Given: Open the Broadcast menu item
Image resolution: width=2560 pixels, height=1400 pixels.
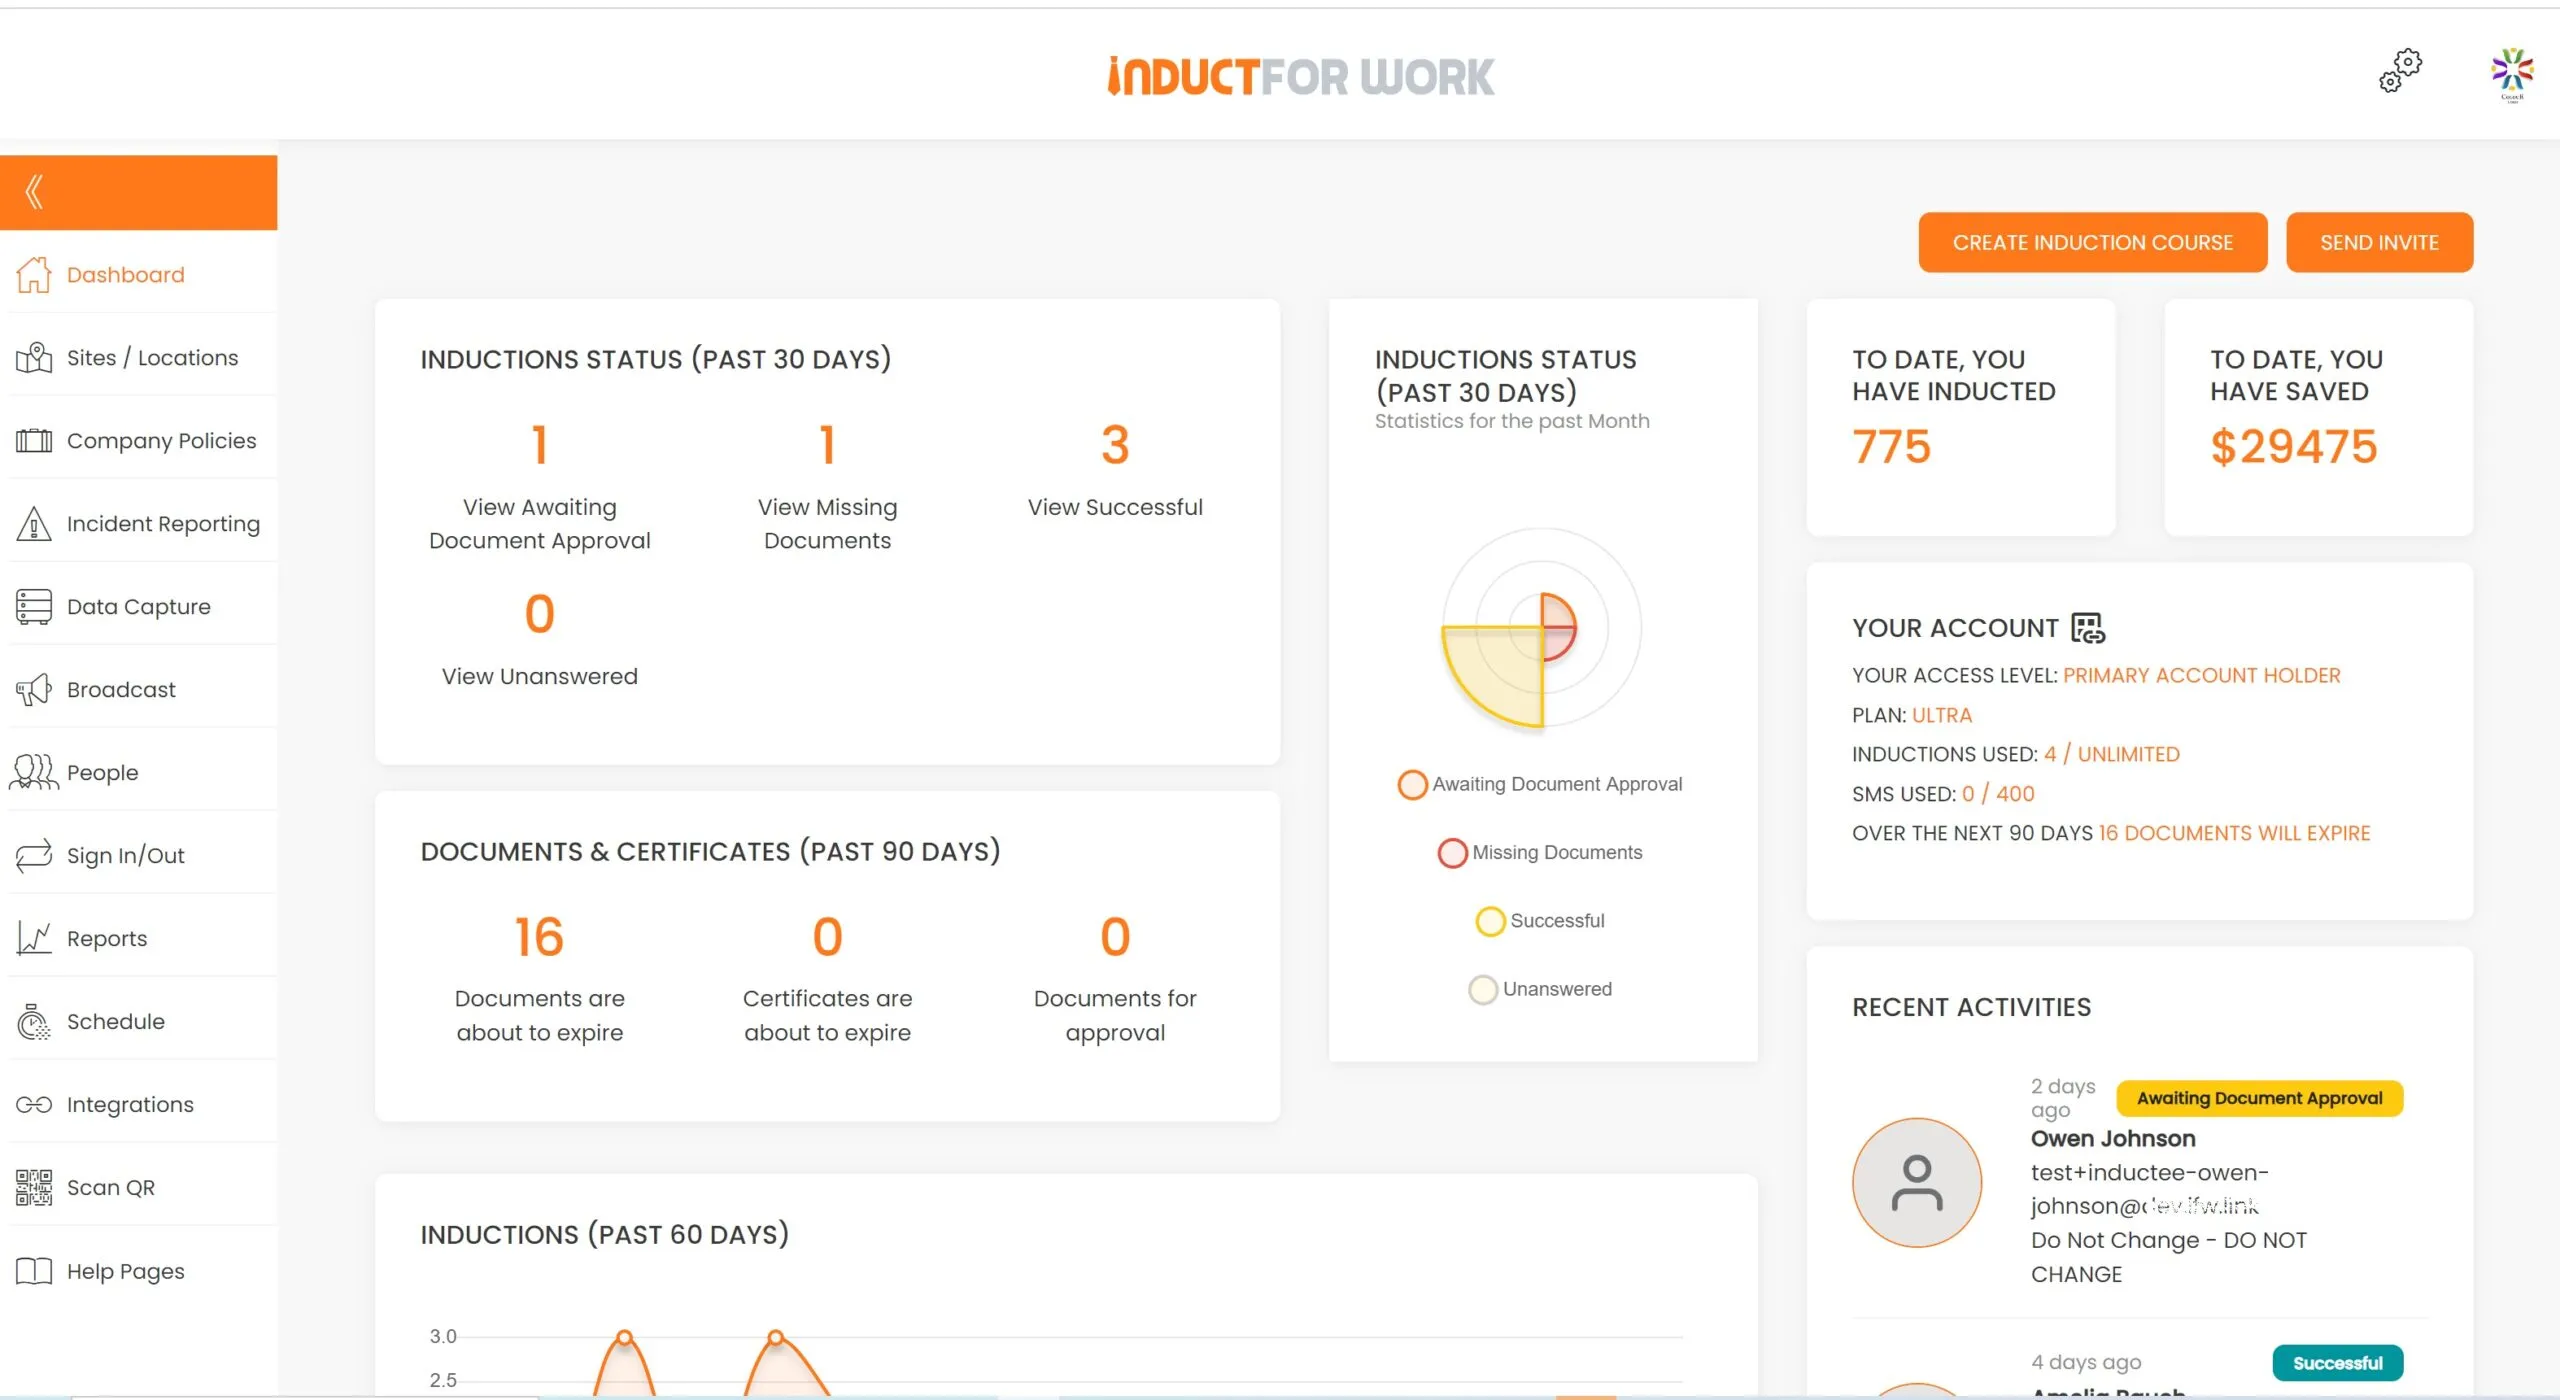Looking at the screenshot, I should pyautogui.click(x=121, y=689).
